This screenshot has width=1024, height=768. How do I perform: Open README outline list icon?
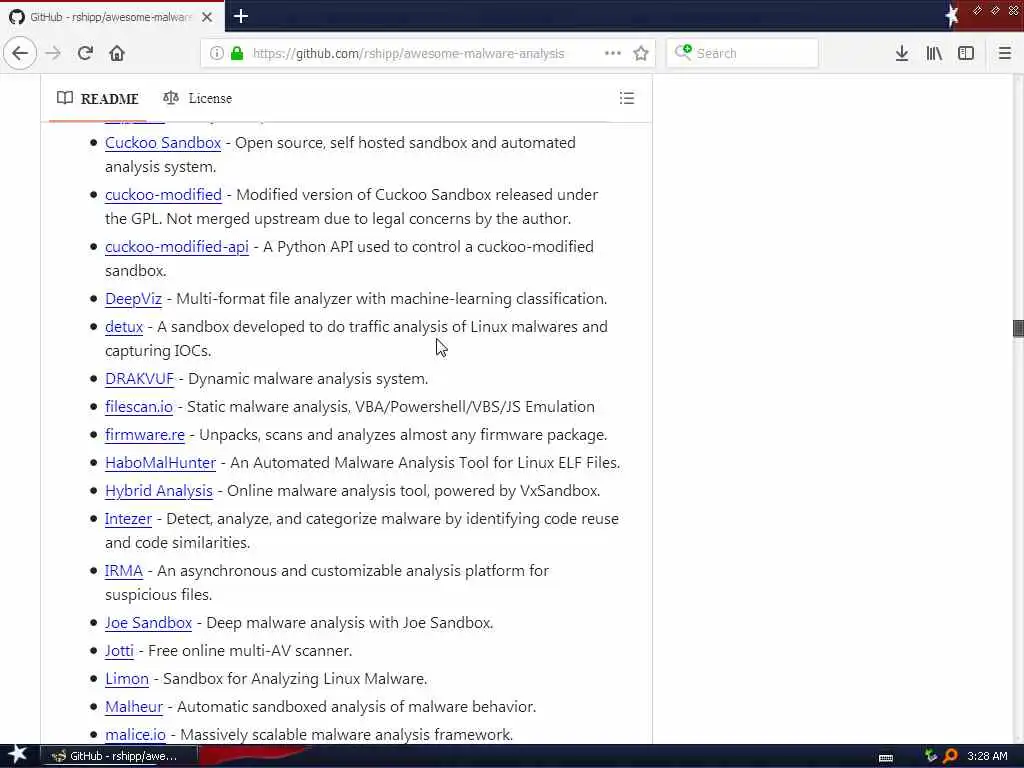point(627,98)
